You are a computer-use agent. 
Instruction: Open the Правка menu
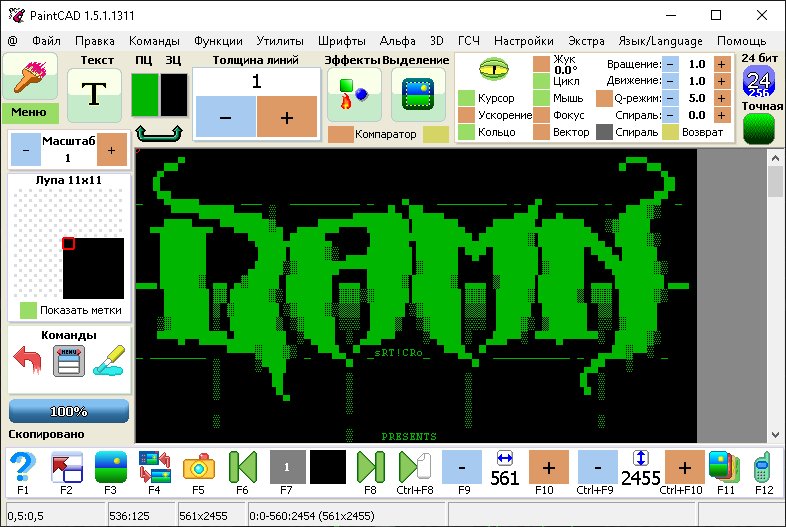tap(95, 41)
